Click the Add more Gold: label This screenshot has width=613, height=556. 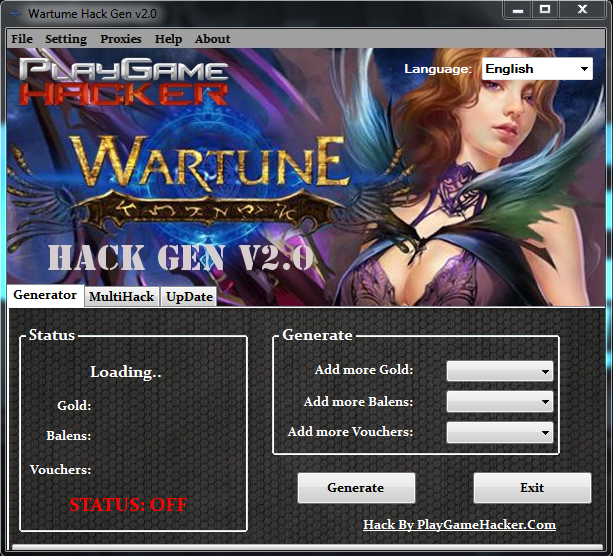tap(364, 369)
